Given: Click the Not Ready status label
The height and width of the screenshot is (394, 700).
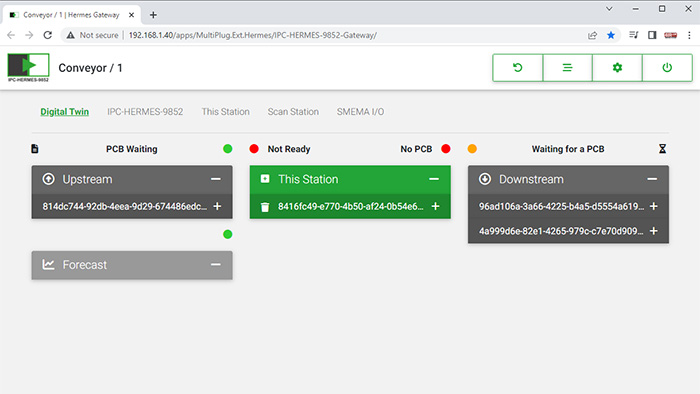Looking at the screenshot, I should tap(289, 149).
